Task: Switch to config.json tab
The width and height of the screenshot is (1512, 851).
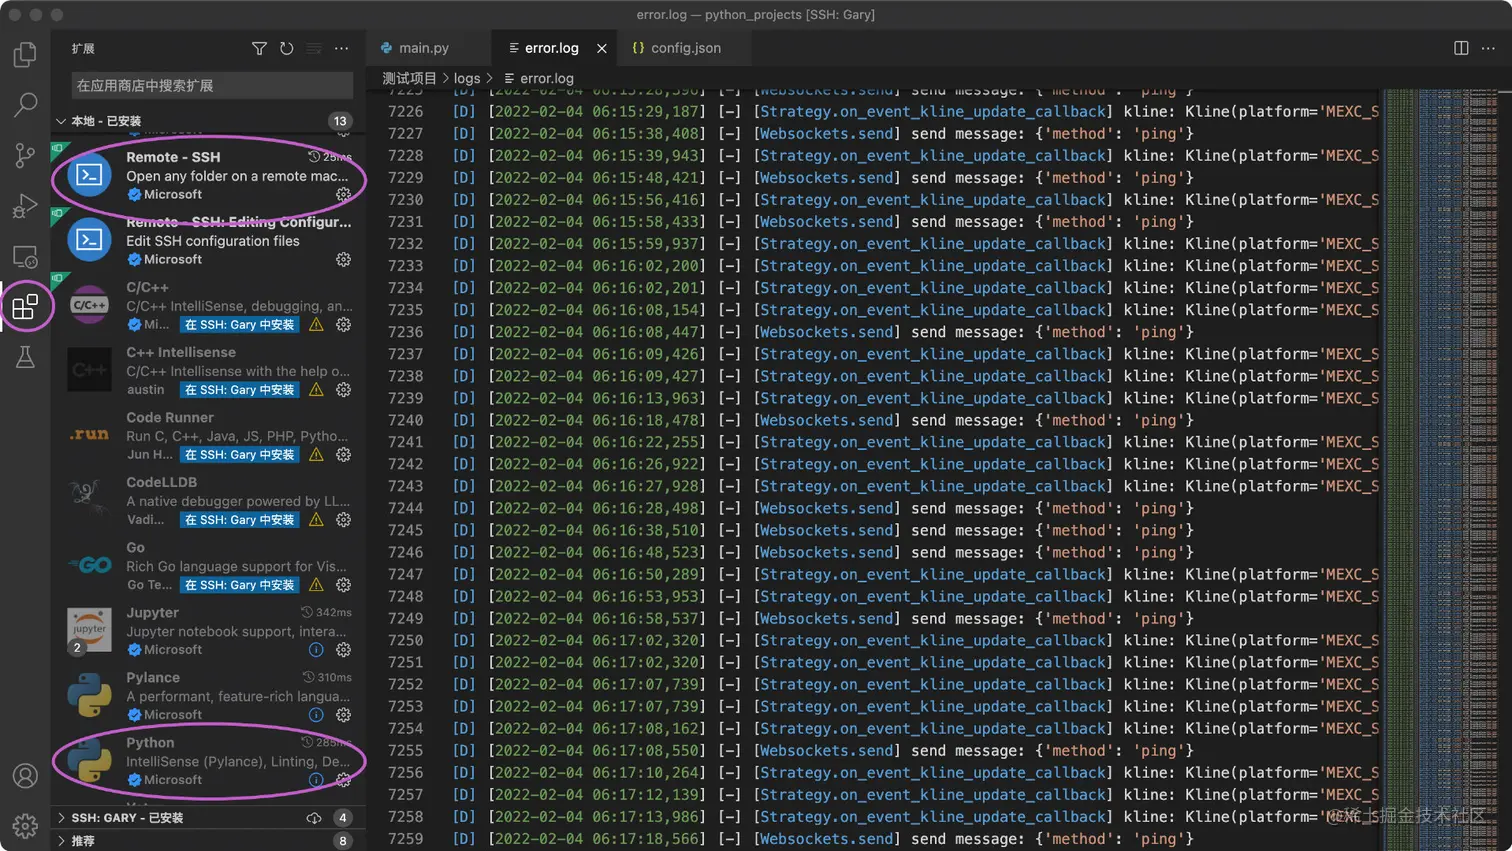Action: pyautogui.click(x=685, y=48)
